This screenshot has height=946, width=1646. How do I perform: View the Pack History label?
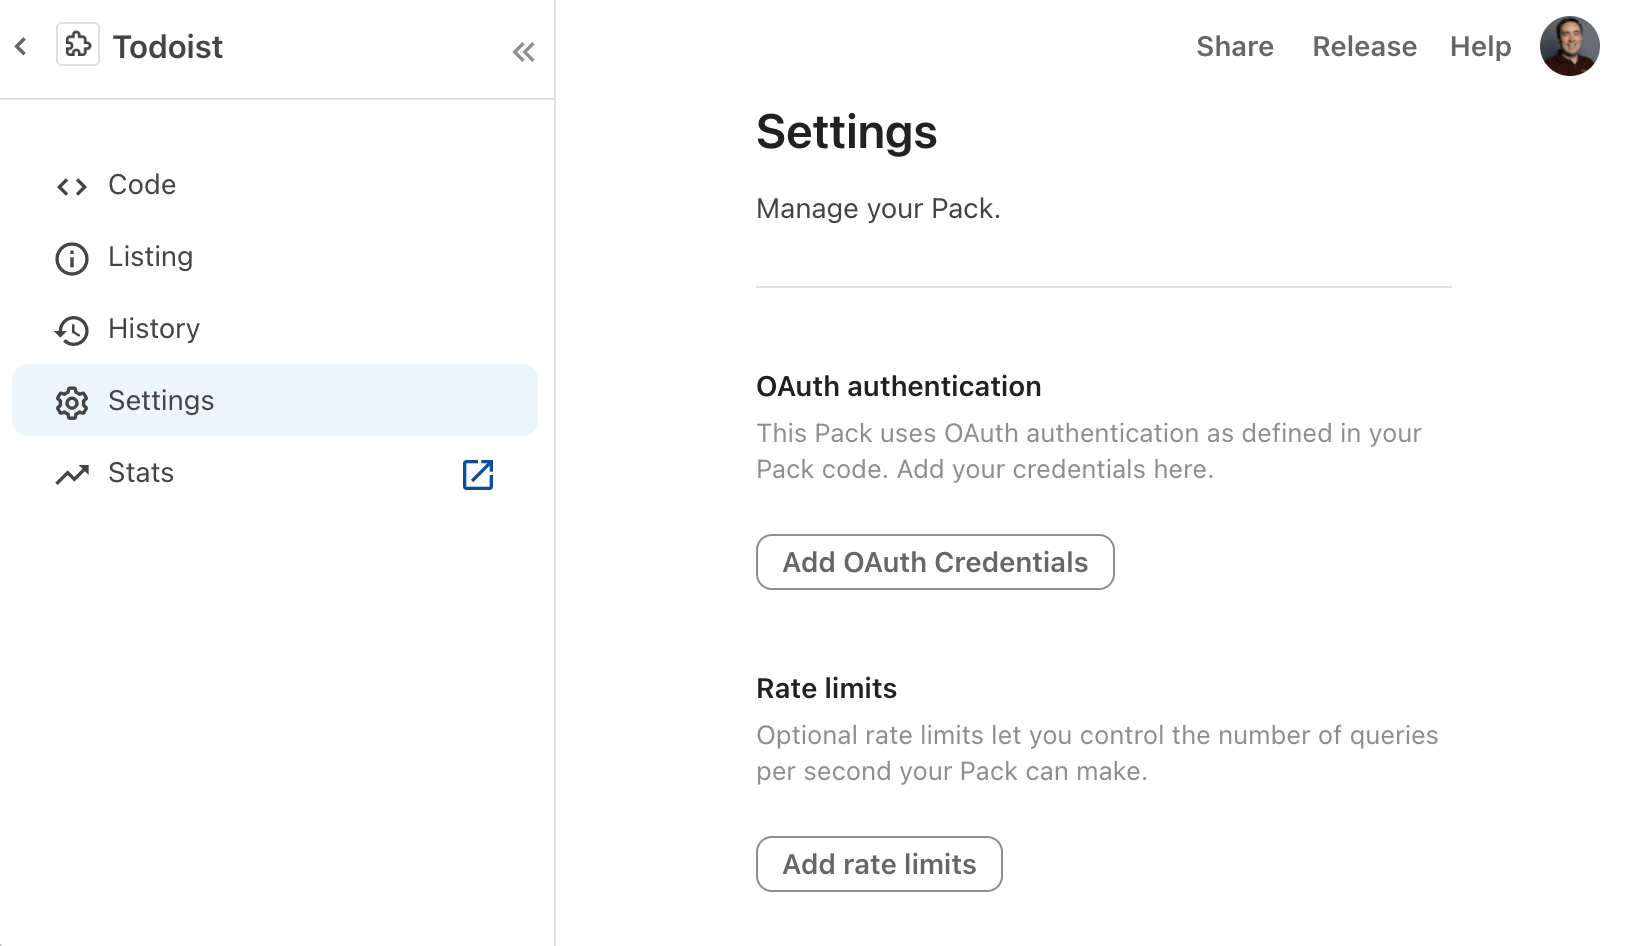tap(154, 329)
